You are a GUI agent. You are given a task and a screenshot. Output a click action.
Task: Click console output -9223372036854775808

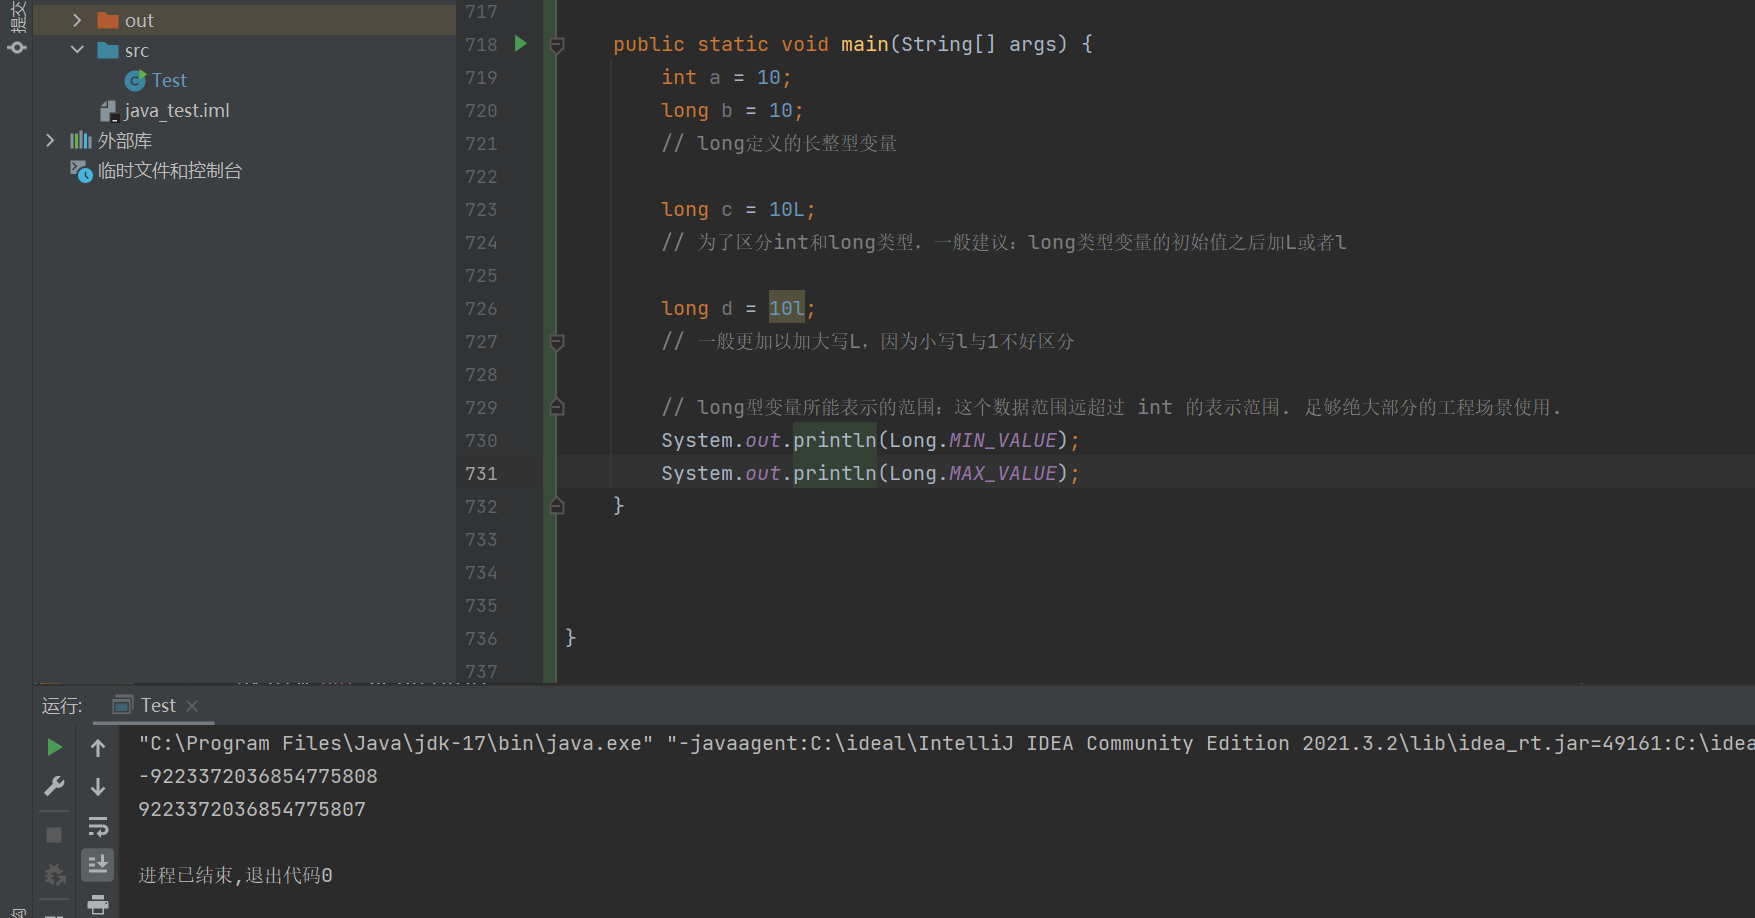pos(258,776)
